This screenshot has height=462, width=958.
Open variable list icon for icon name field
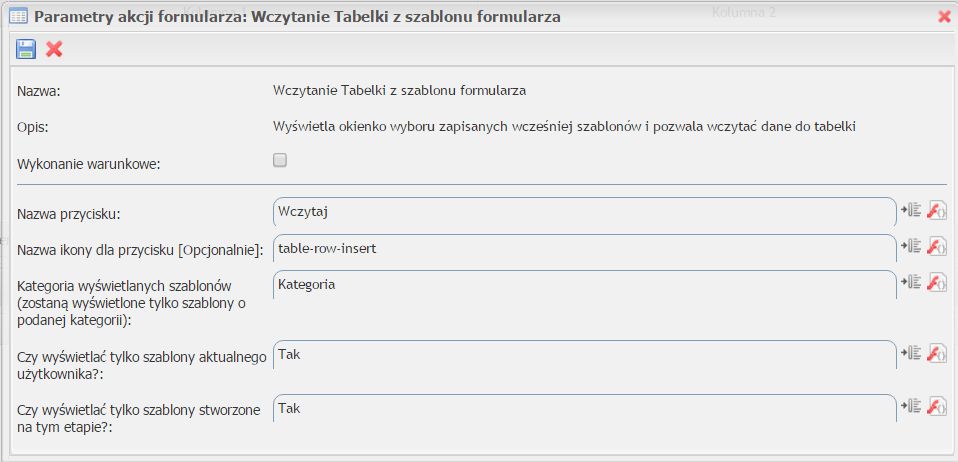click(x=911, y=246)
